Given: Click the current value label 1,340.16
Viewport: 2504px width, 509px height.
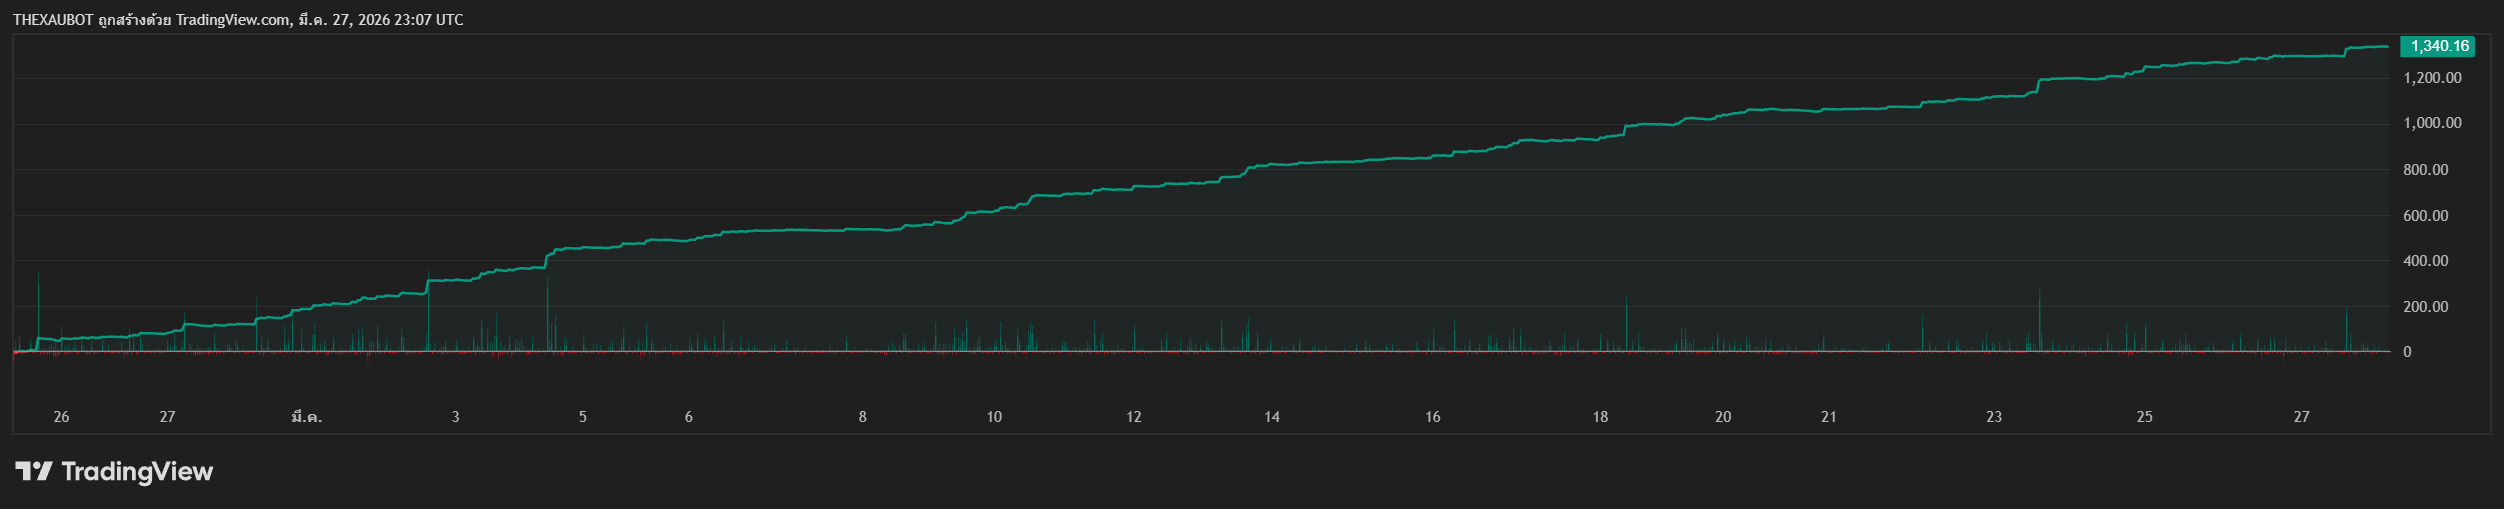Looking at the screenshot, I should (x=2439, y=46).
